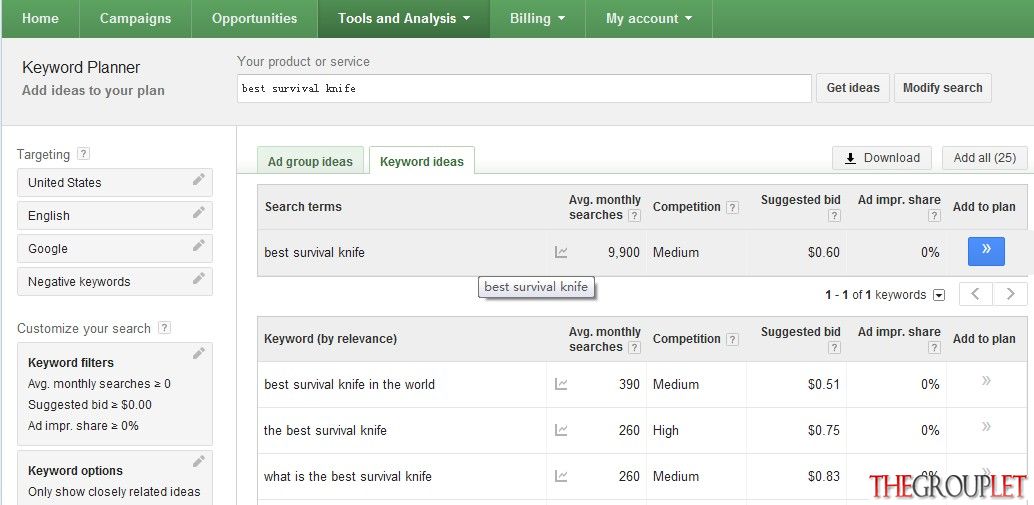The width and height of the screenshot is (1034, 505).
Task: Edit Keyword options pencil icon
Action: pos(198,461)
